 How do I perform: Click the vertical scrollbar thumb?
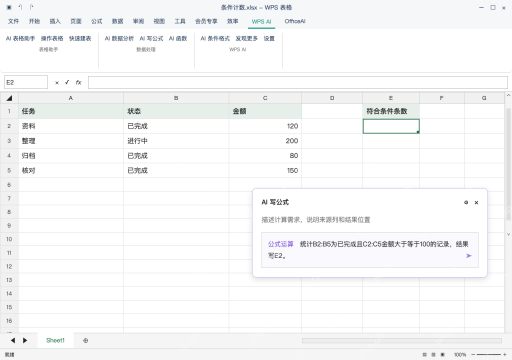508,164
